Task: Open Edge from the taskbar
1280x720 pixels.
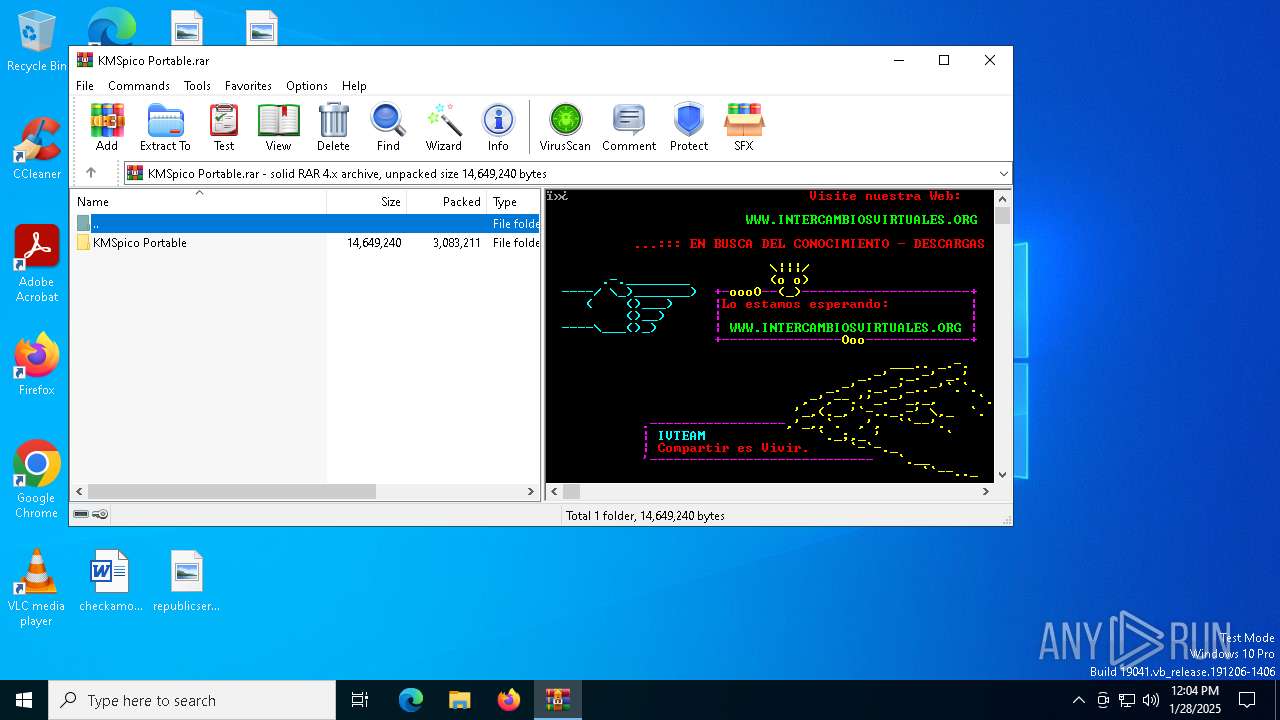Action: (411, 700)
